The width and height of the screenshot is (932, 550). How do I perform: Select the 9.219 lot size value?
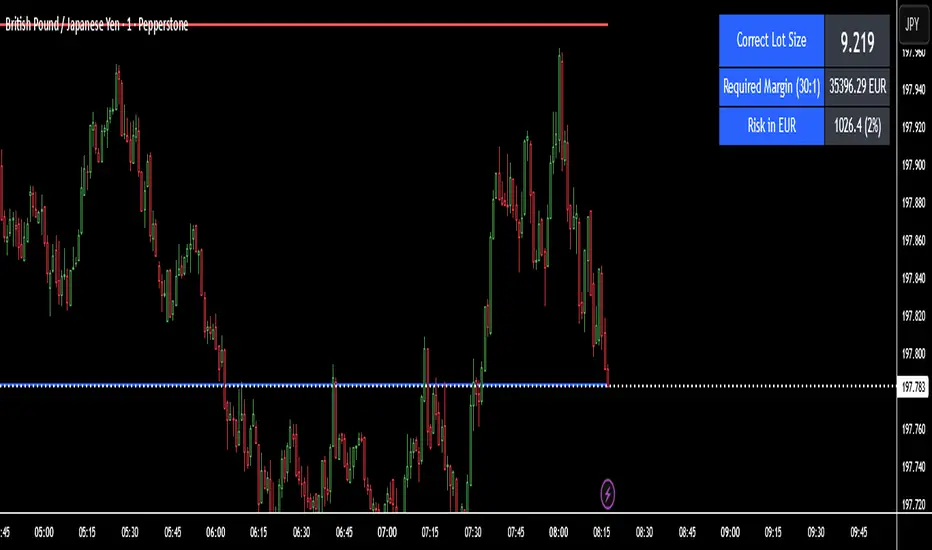pos(857,42)
